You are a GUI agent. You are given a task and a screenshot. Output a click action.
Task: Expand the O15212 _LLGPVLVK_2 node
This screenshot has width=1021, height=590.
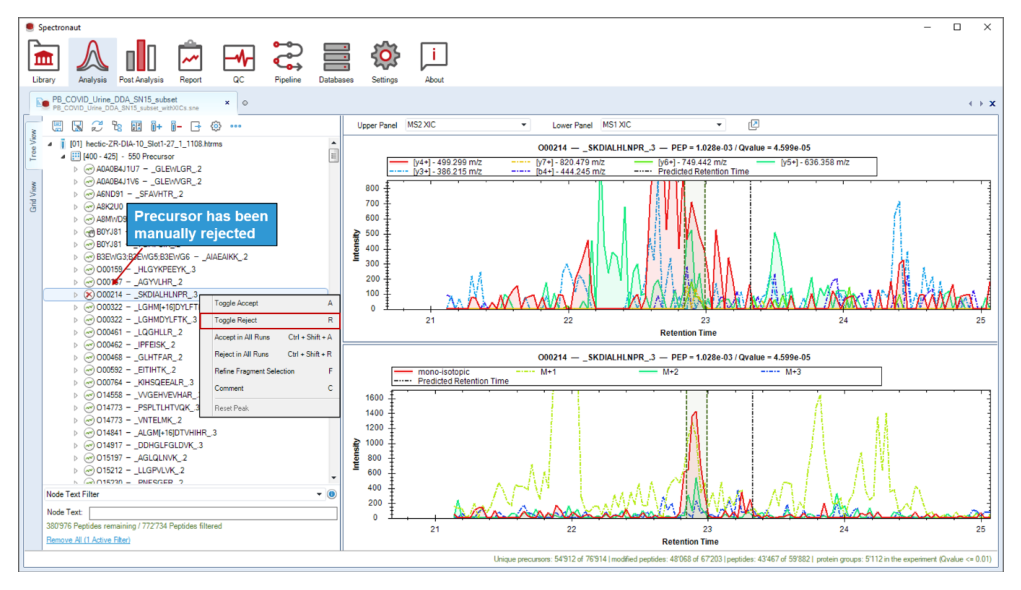pos(76,470)
